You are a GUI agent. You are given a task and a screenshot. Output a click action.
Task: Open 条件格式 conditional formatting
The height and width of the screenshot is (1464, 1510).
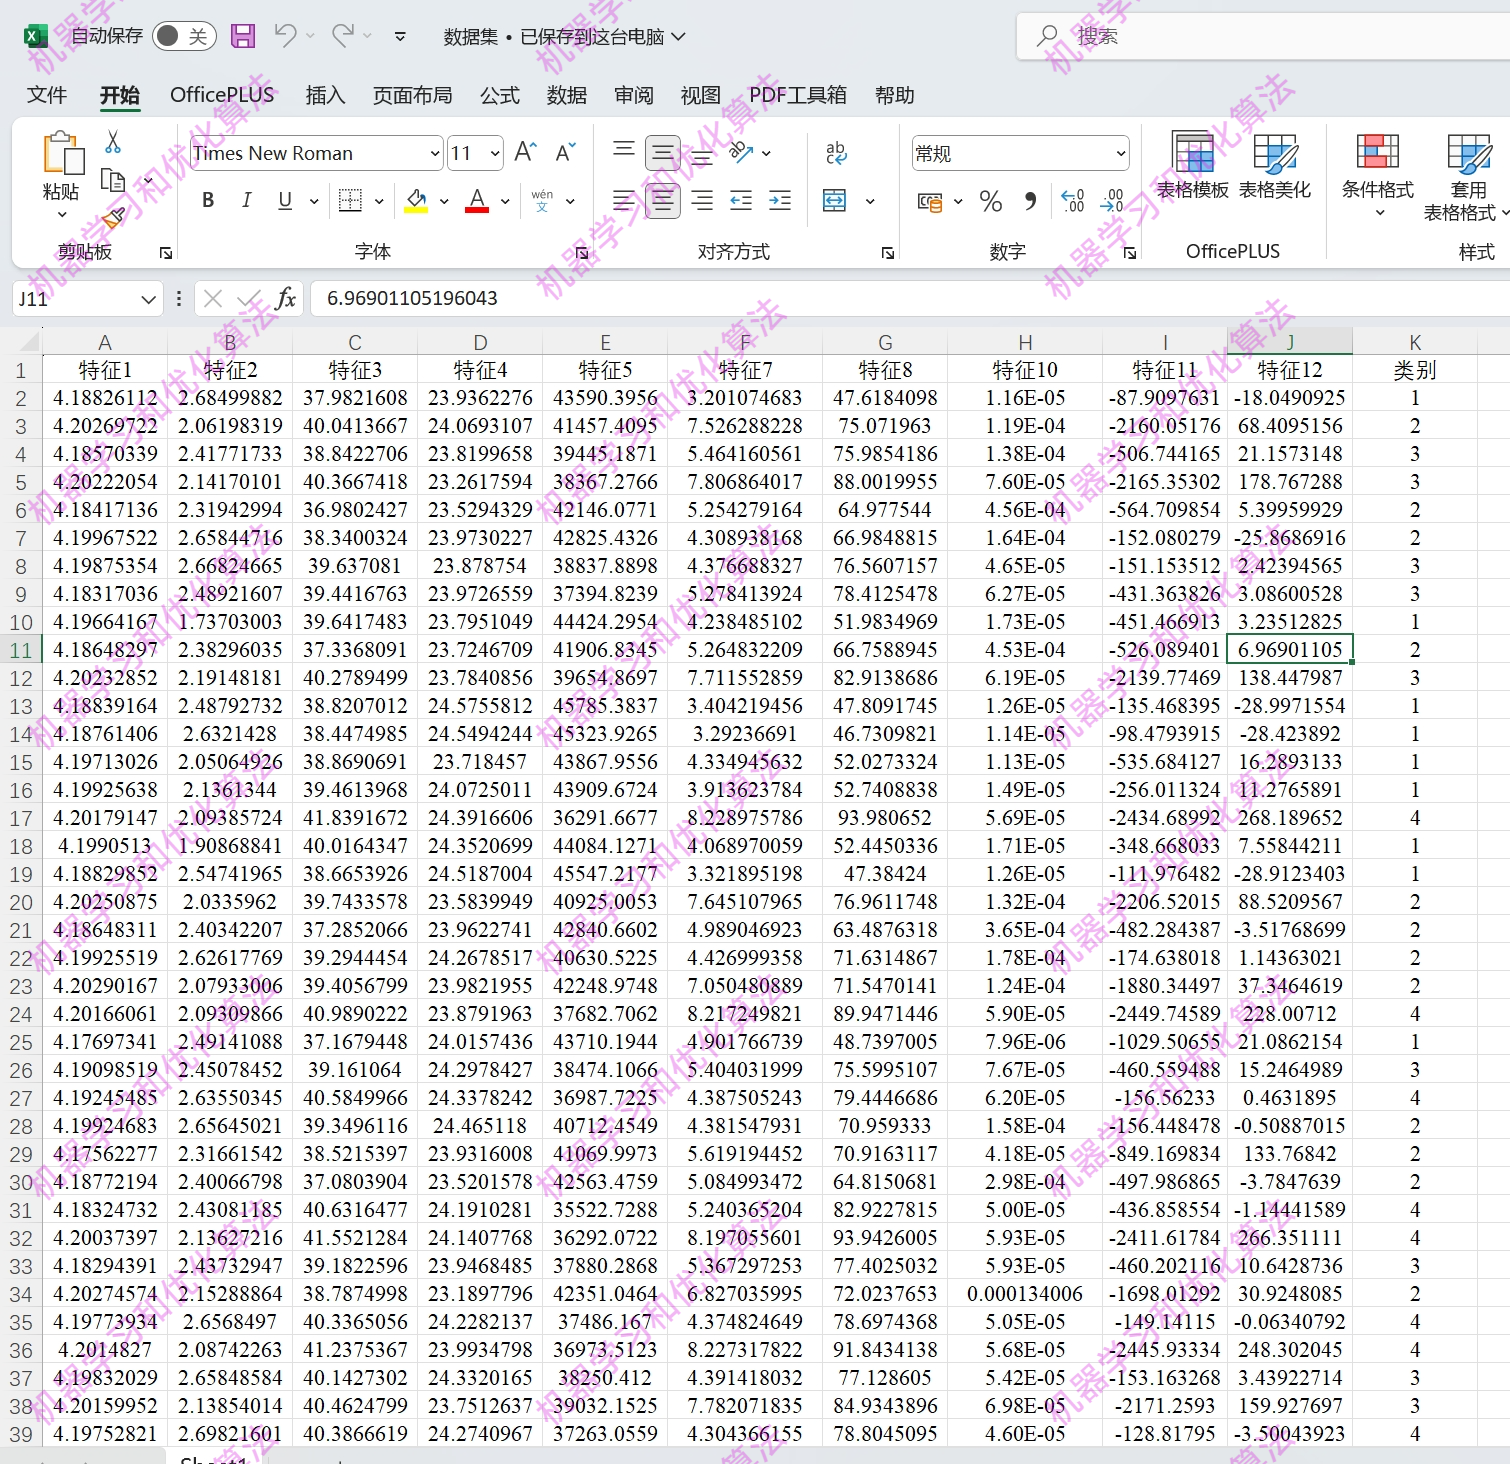pyautogui.click(x=1378, y=175)
